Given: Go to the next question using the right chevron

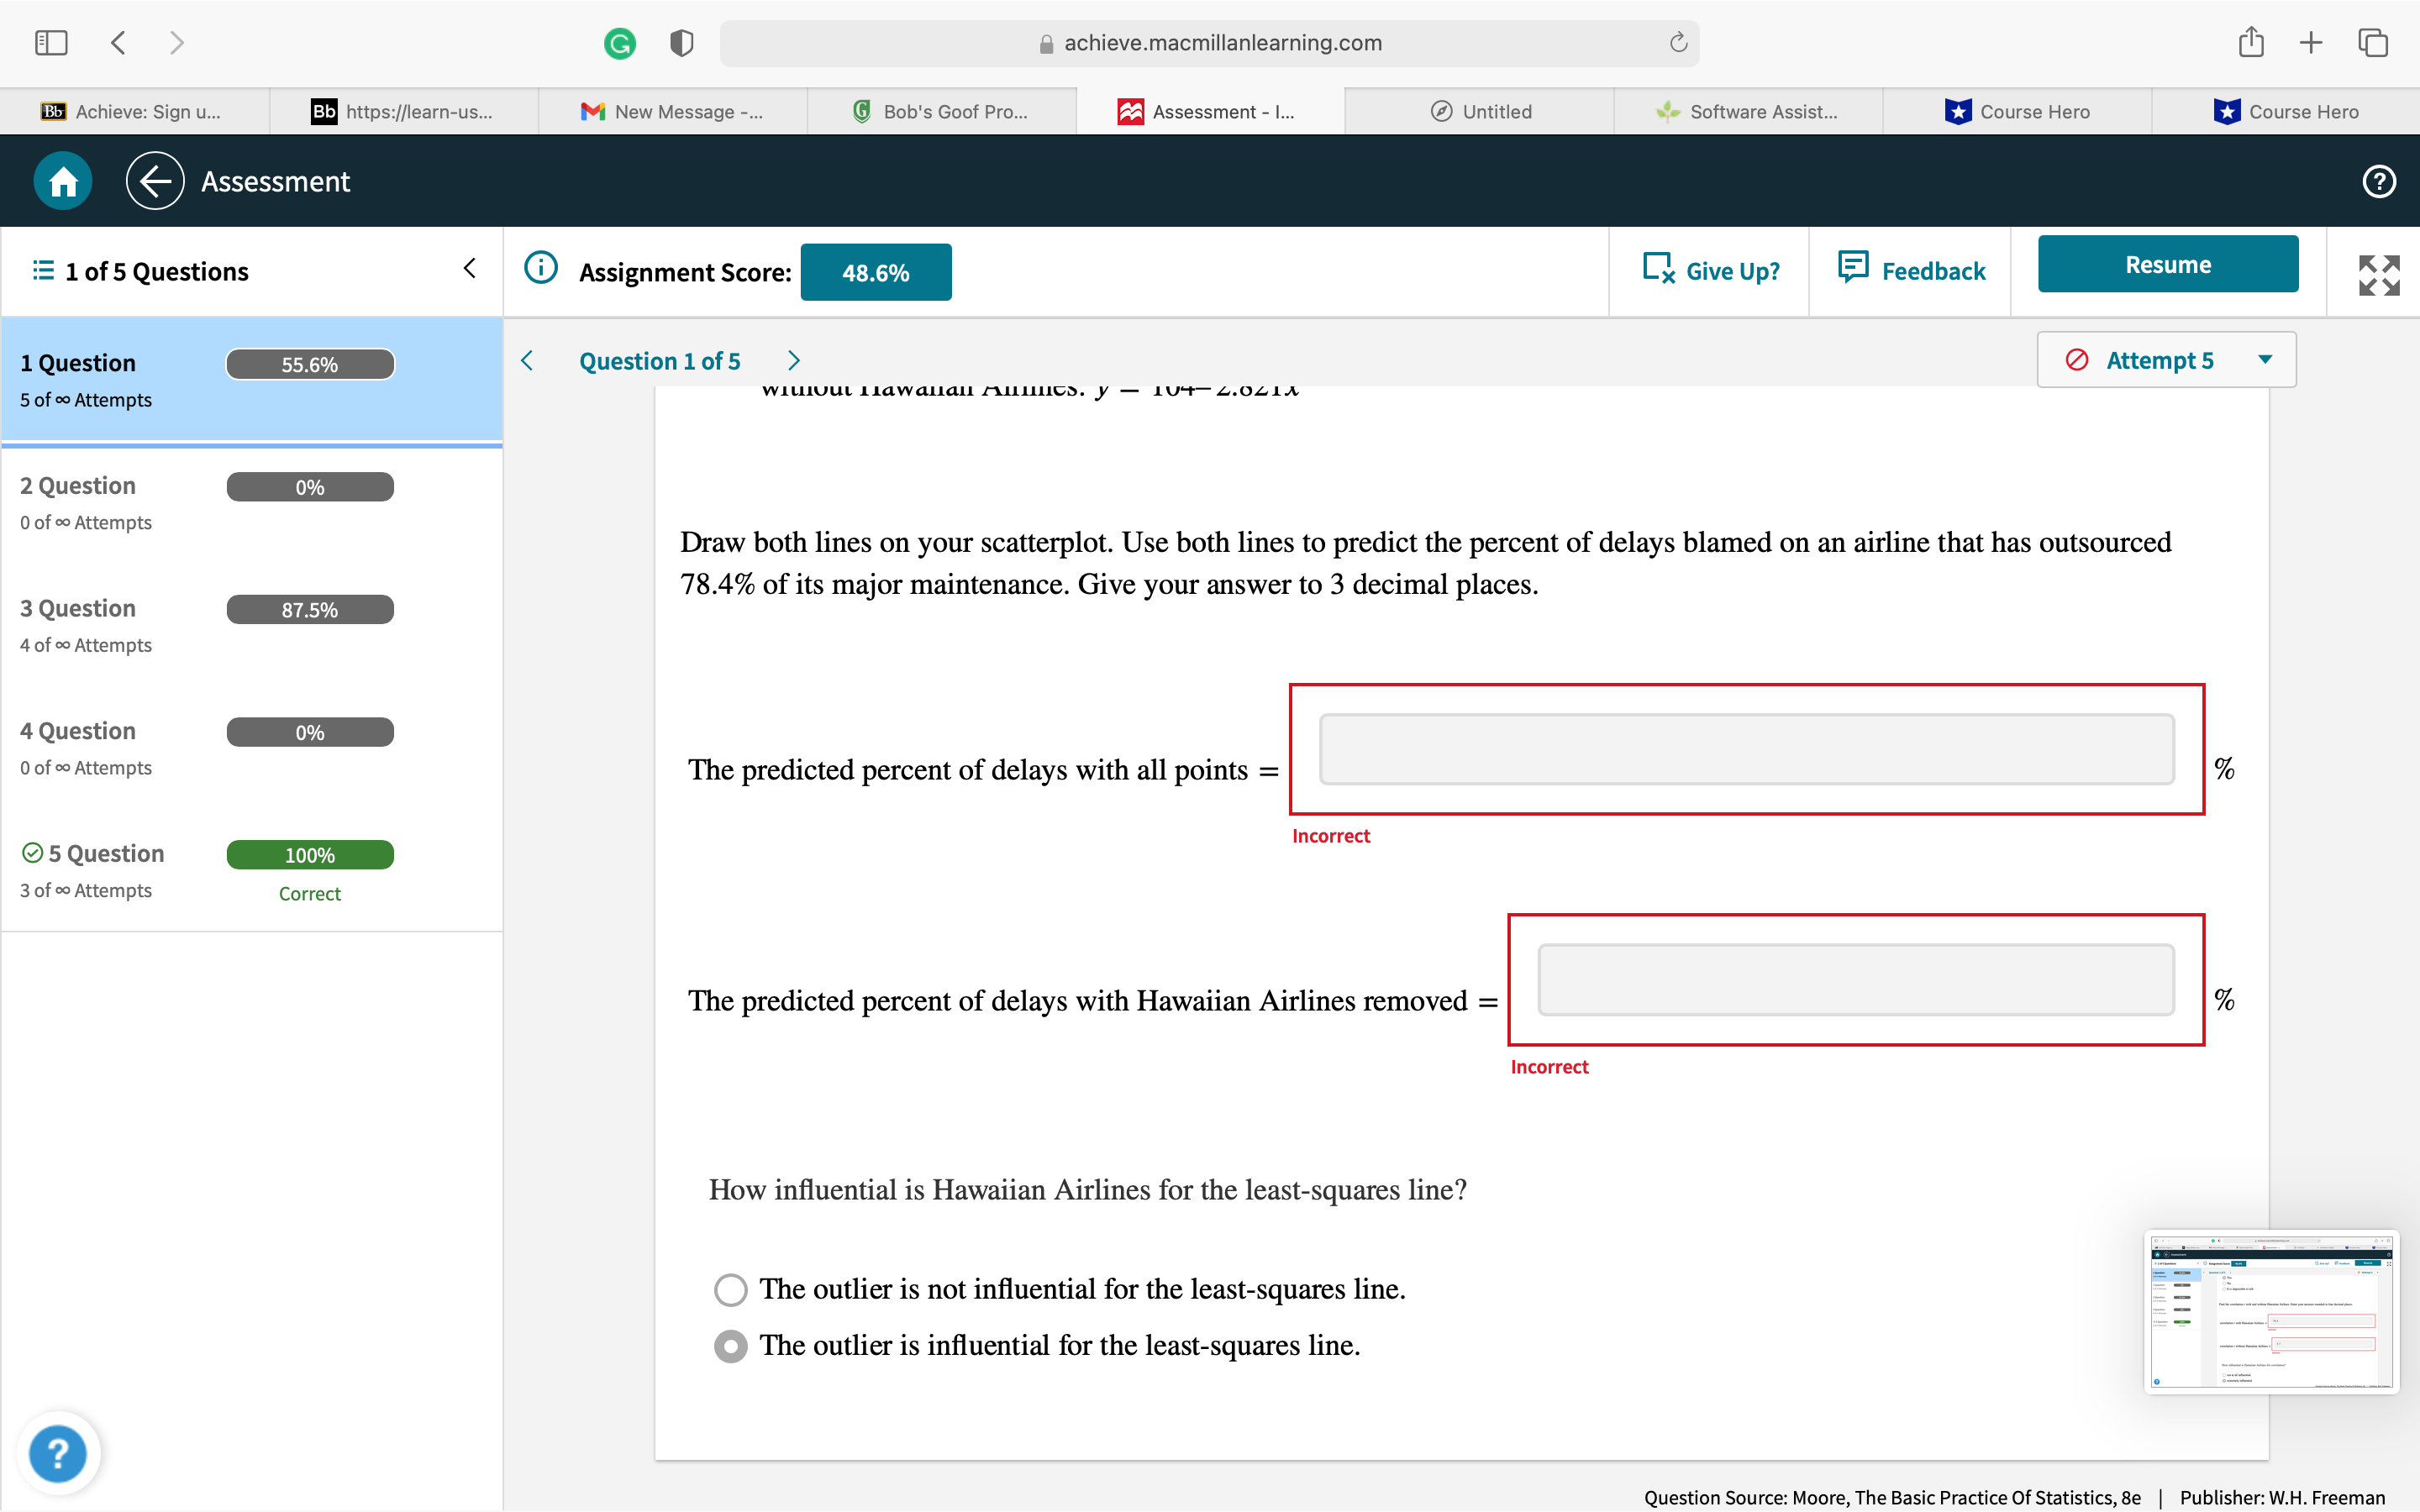Looking at the screenshot, I should (x=793, y=360).
